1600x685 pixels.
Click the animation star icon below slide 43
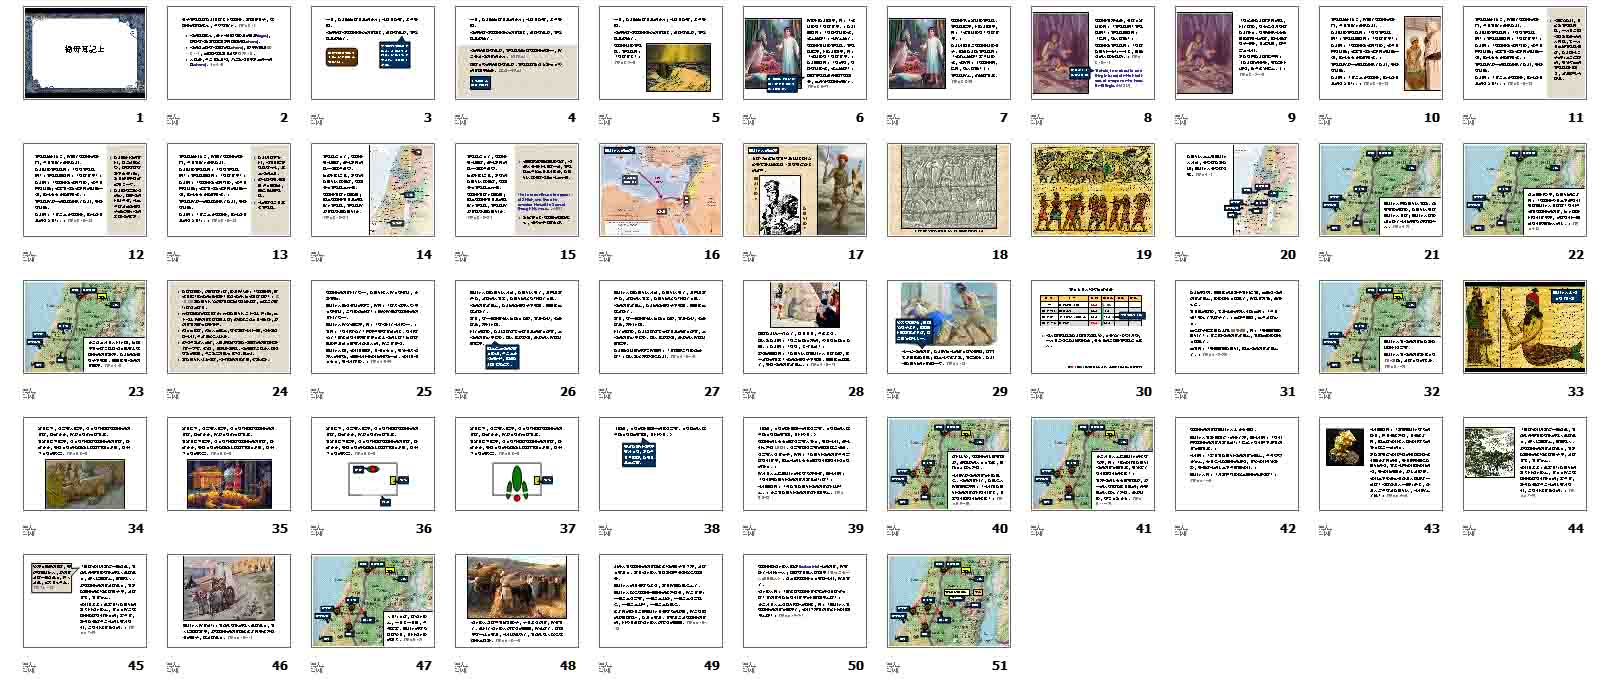1325,529
